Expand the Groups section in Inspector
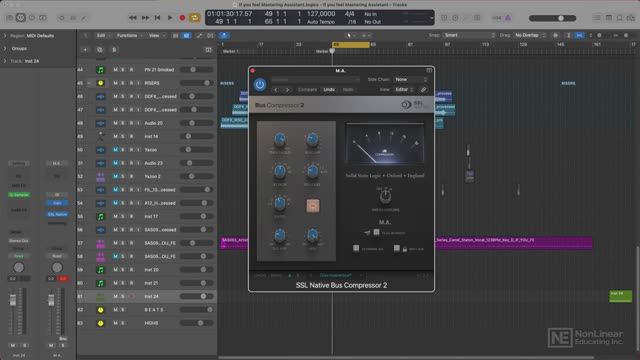The height and width of the screenshot is (360, 640). (5, 49)
